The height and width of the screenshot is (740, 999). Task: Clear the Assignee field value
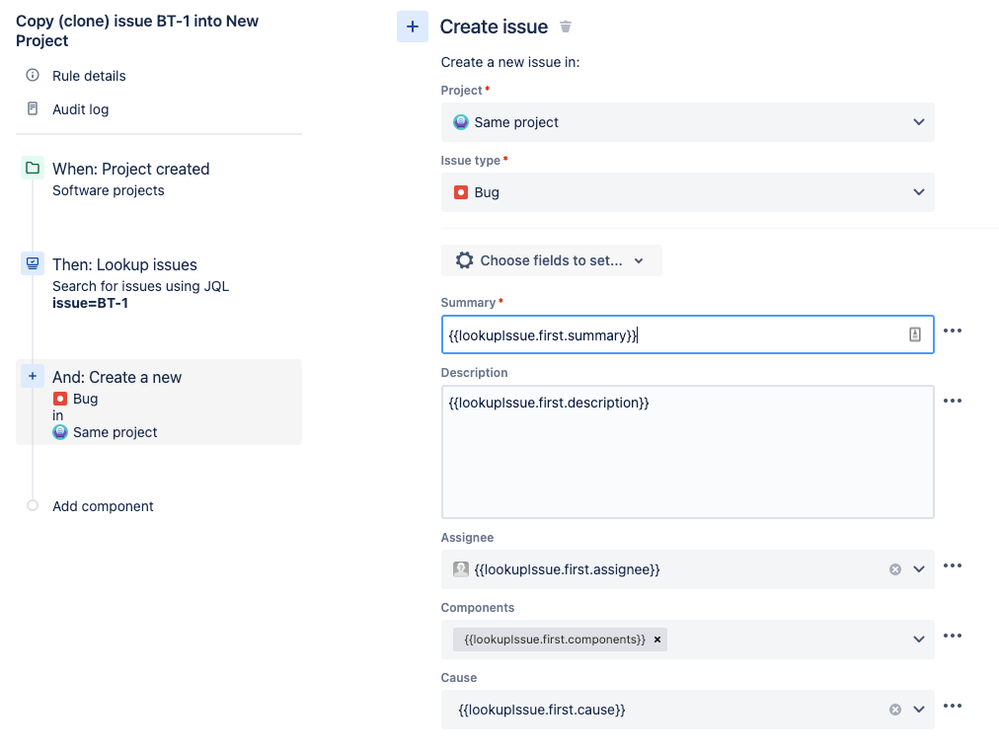point(895,569)
